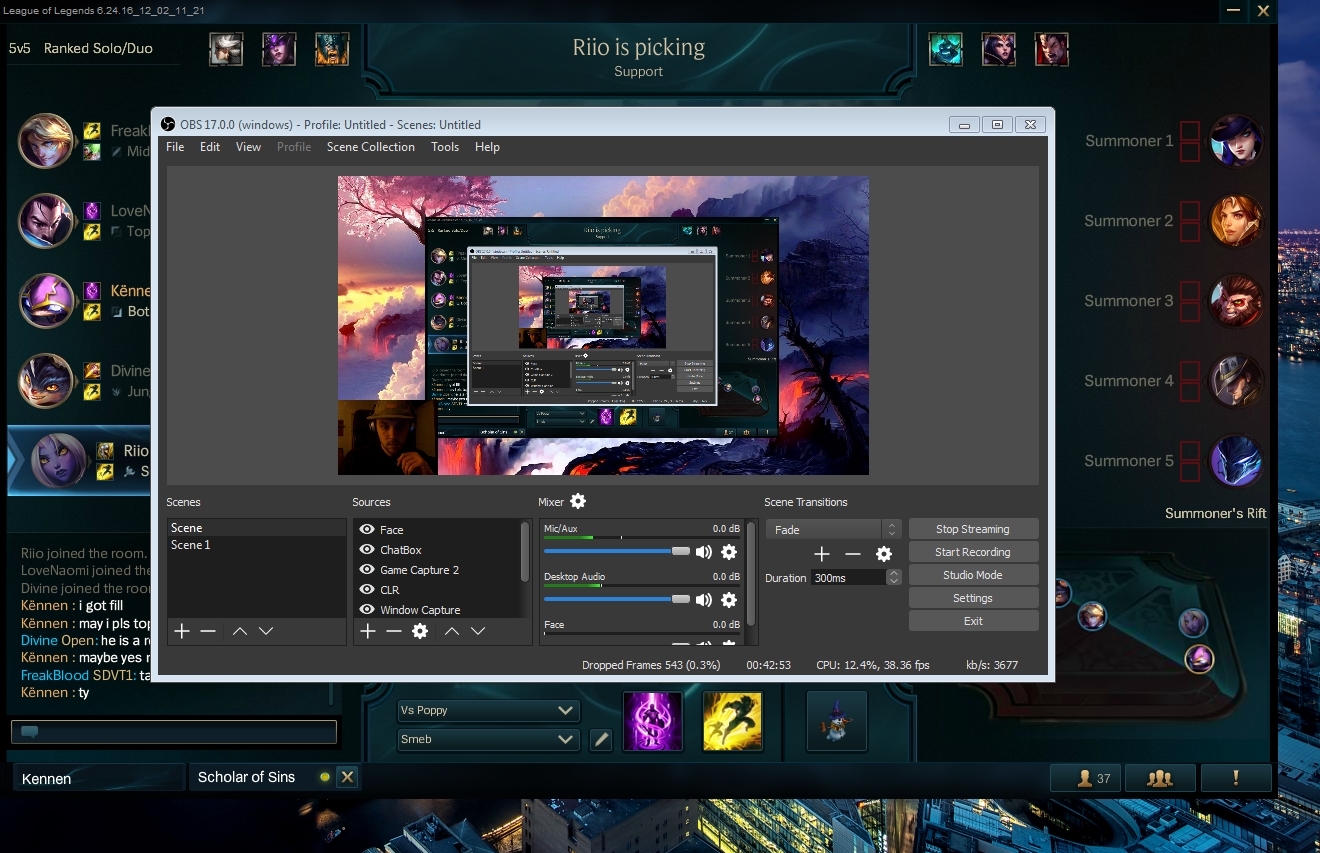This screenshot has height=853, width=1320.
Task: Open the Smeb mastery page dropdown
Action: click(488, 739)
